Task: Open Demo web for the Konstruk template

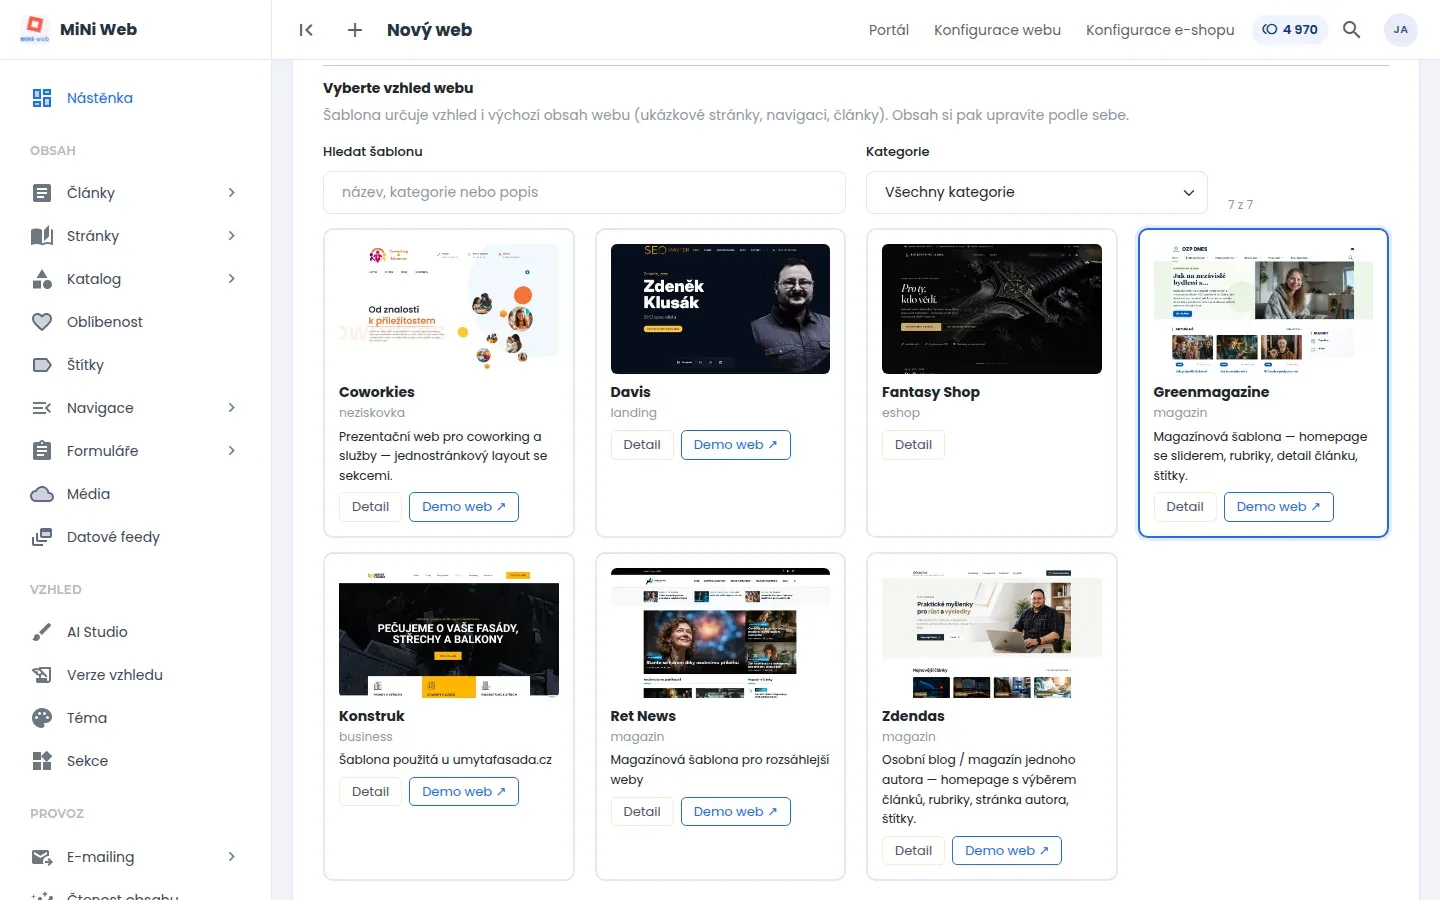Action: click(x=464, y=792)
